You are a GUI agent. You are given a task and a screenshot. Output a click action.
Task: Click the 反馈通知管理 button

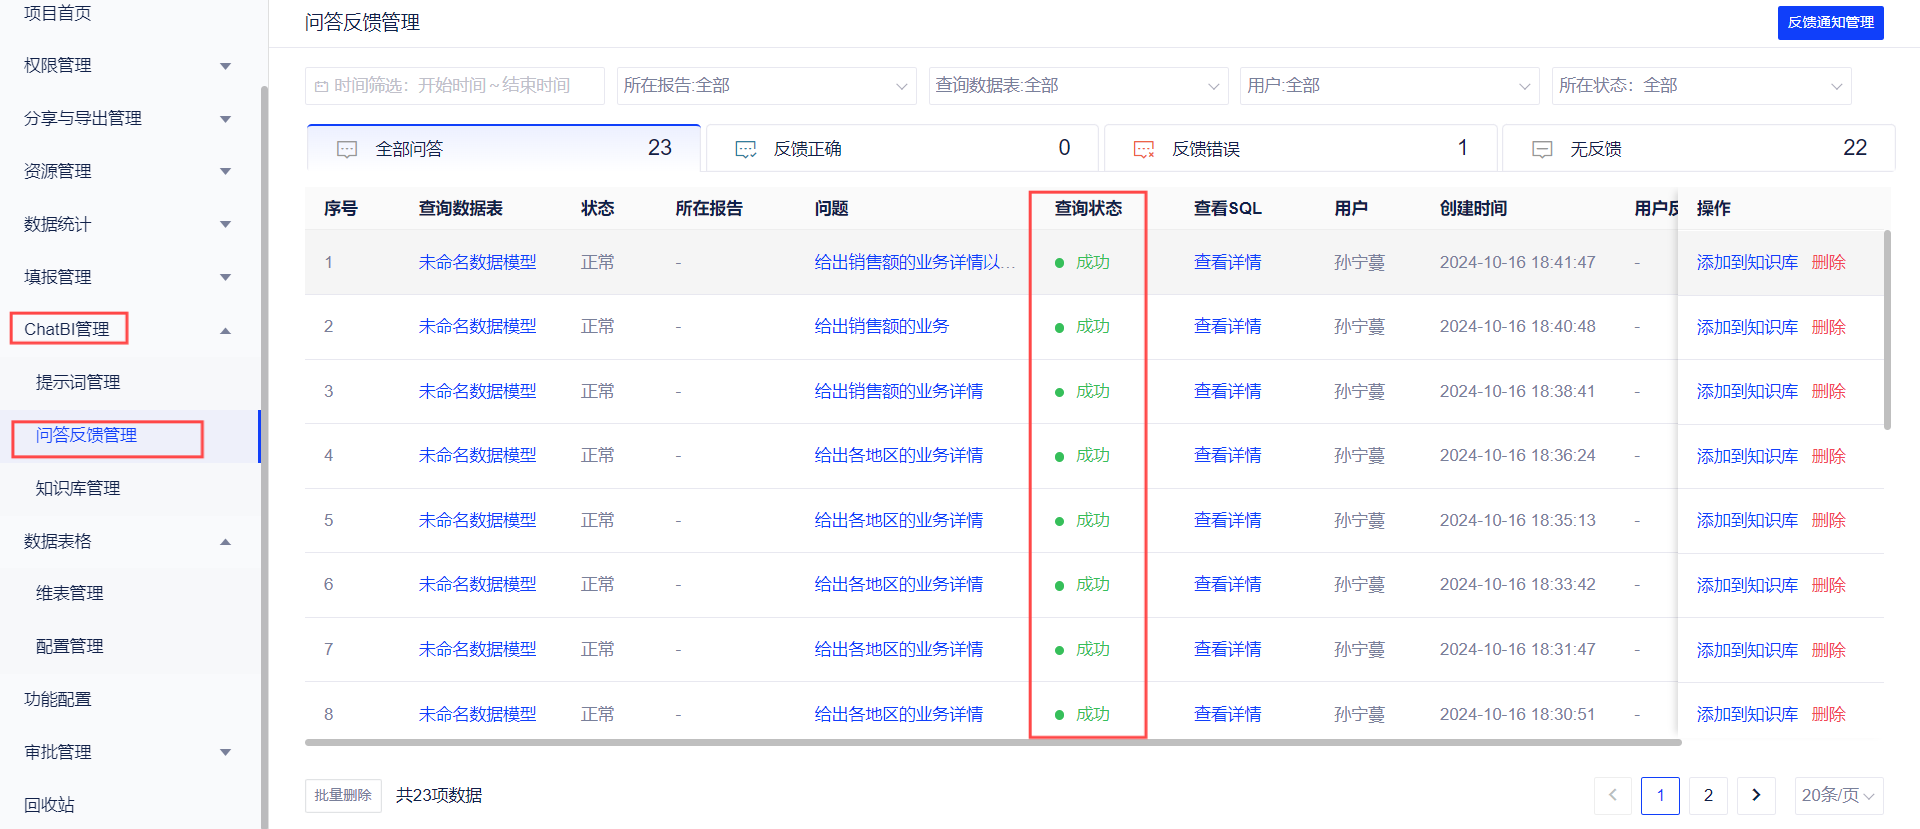1830,23
